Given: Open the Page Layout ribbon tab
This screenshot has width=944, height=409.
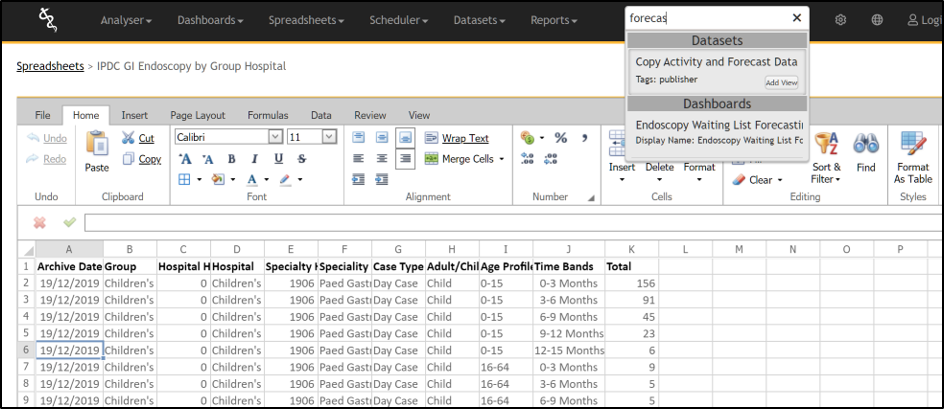Looking at the screenshot, I should click(x=197, y=115).
